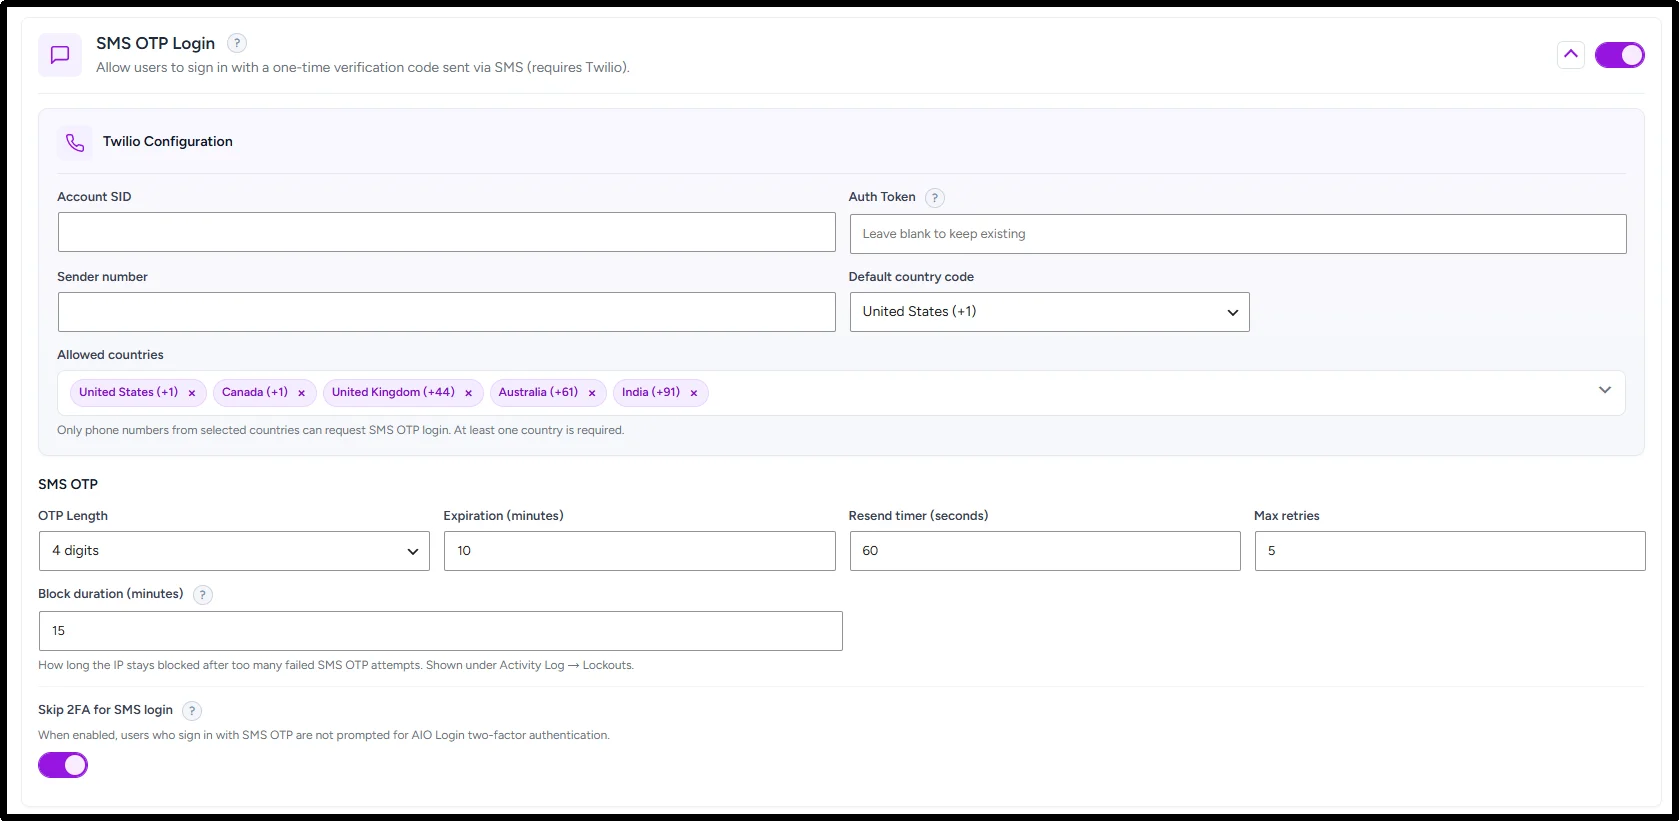Click the Auth Token input field

point(1238,234)
